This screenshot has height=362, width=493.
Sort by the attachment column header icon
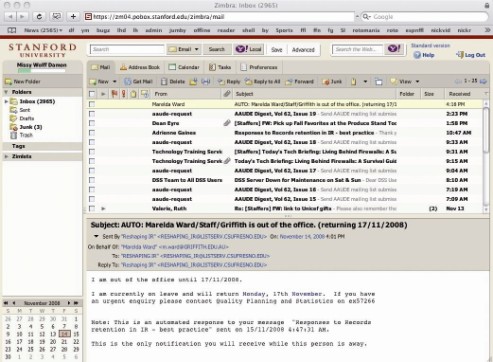227,94
